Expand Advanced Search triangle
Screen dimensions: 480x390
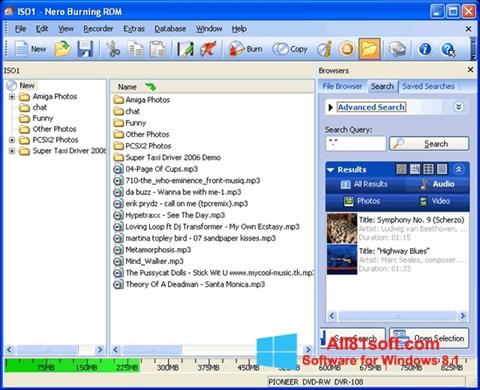pyautogui.click(x=330, y=107)
